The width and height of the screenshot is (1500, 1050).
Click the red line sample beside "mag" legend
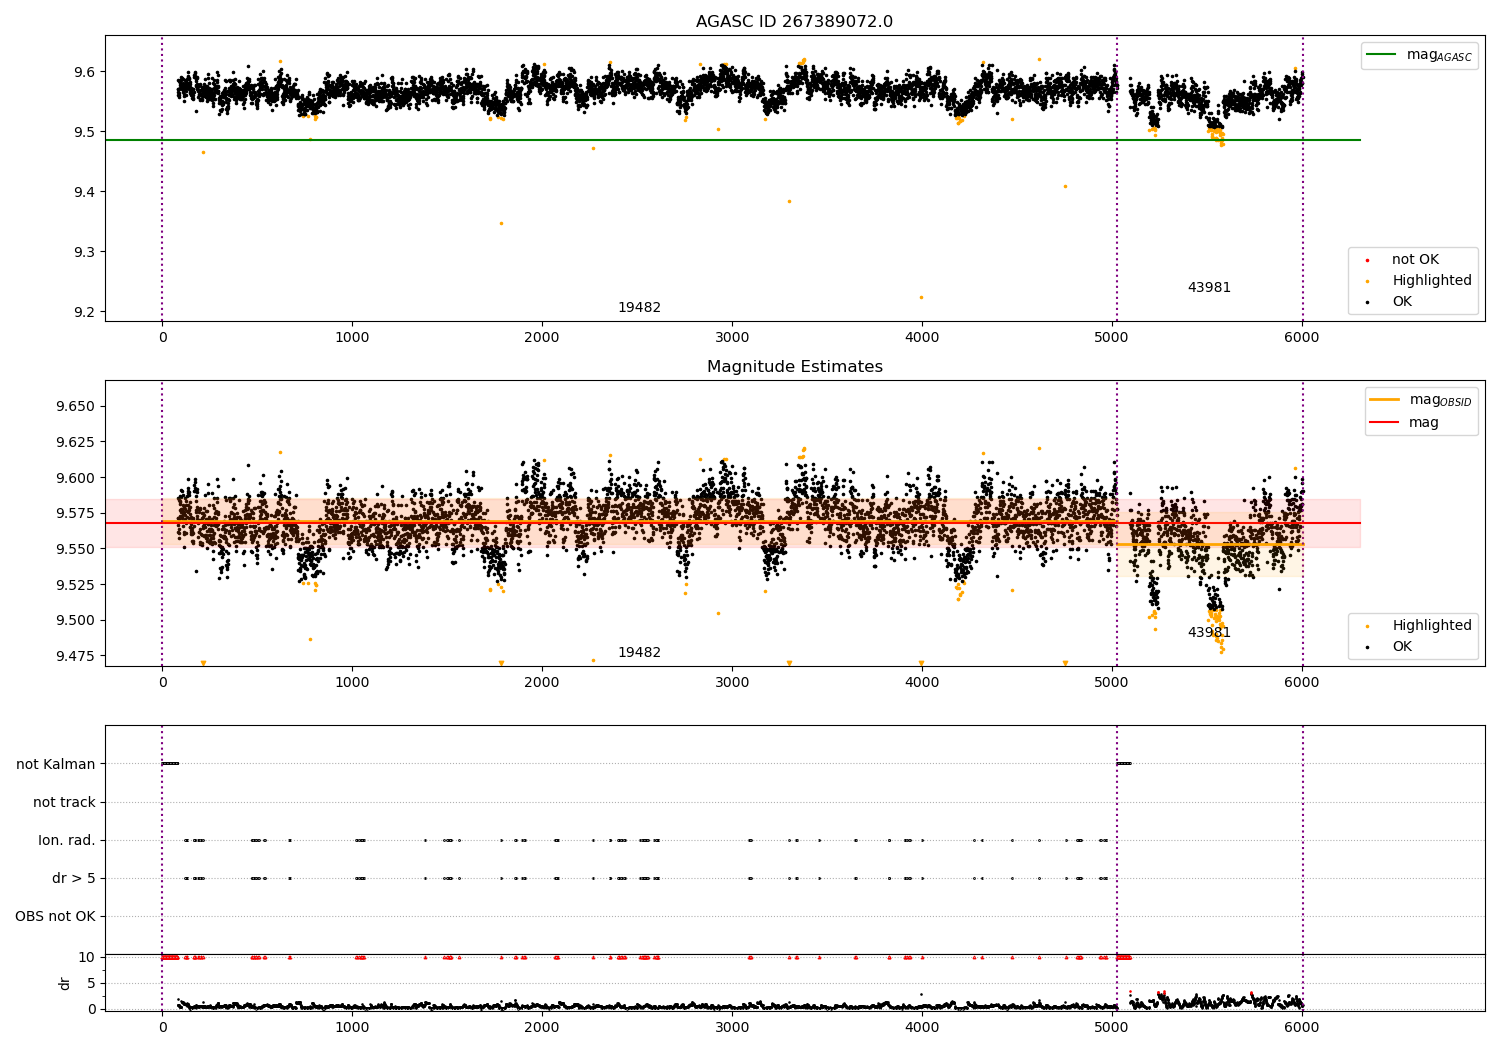[1384, 422]
